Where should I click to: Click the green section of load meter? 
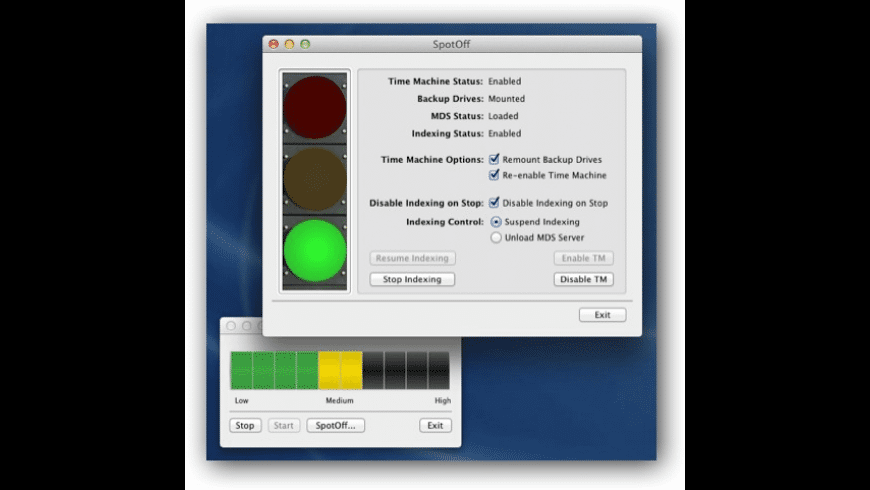[274, 370]
